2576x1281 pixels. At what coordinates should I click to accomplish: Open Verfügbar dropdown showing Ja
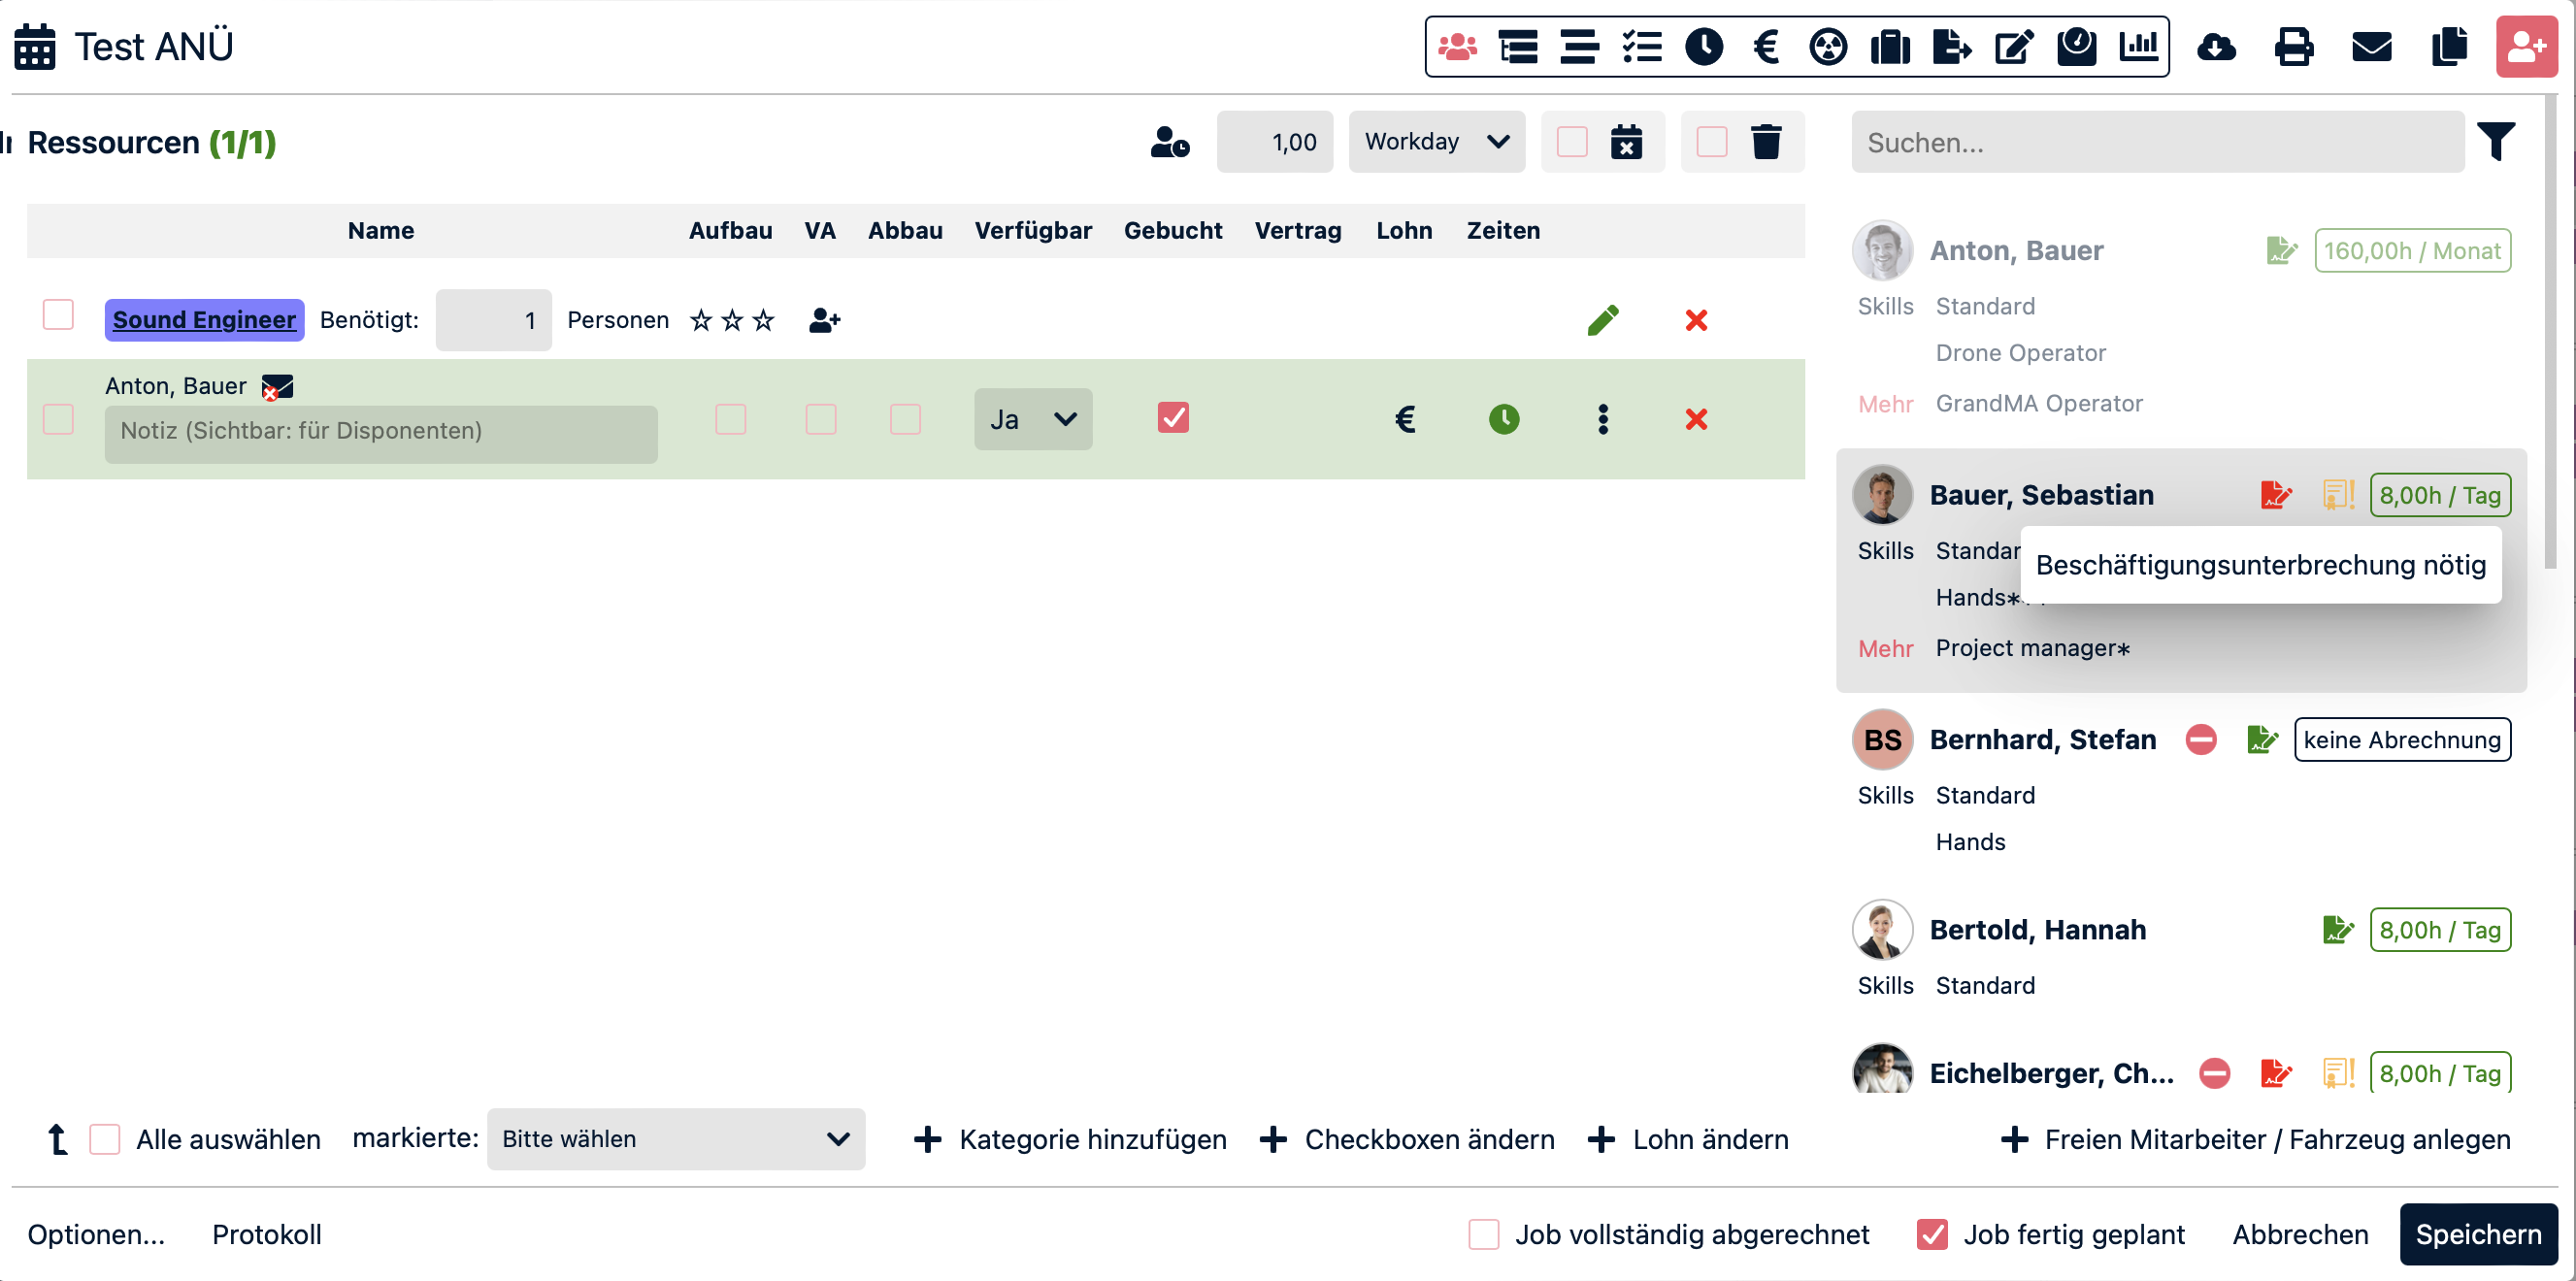pyautogui.click(x=1032, y=419)
